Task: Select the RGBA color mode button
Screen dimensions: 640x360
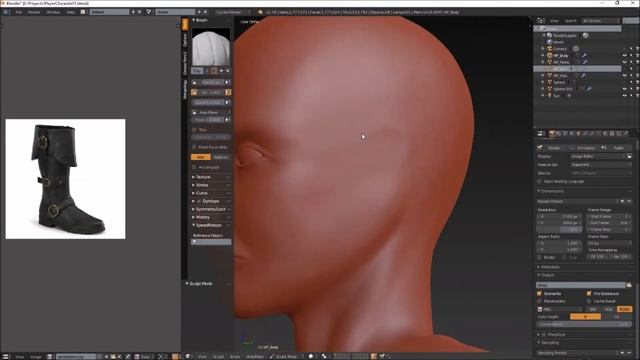Action: click(624, 309)
